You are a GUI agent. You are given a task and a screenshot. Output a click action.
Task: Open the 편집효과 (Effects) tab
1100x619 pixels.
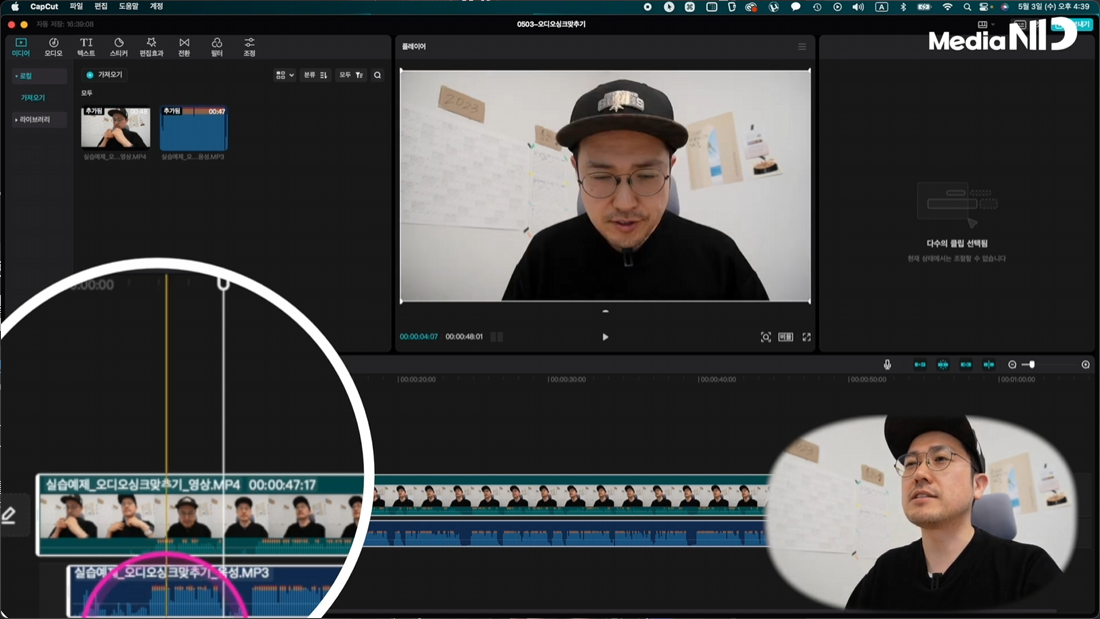tap(151, 47)
